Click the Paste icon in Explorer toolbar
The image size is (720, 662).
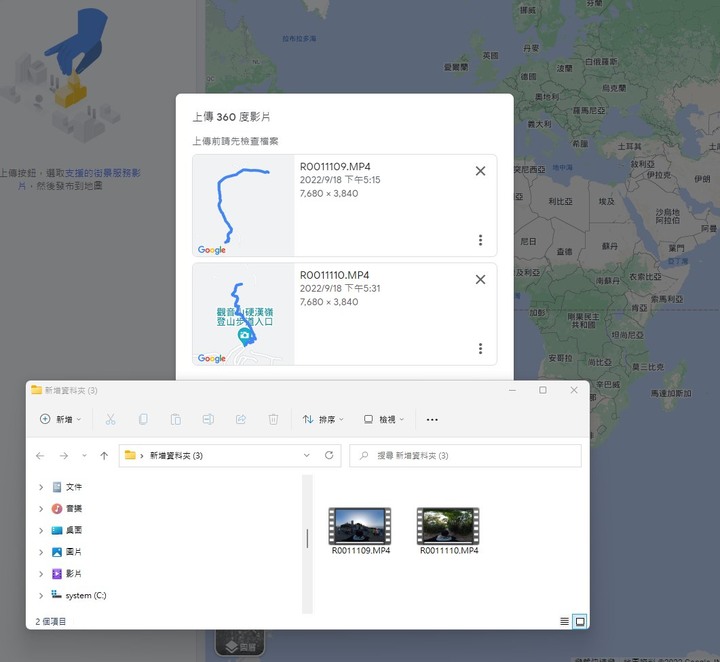[175, 419]
